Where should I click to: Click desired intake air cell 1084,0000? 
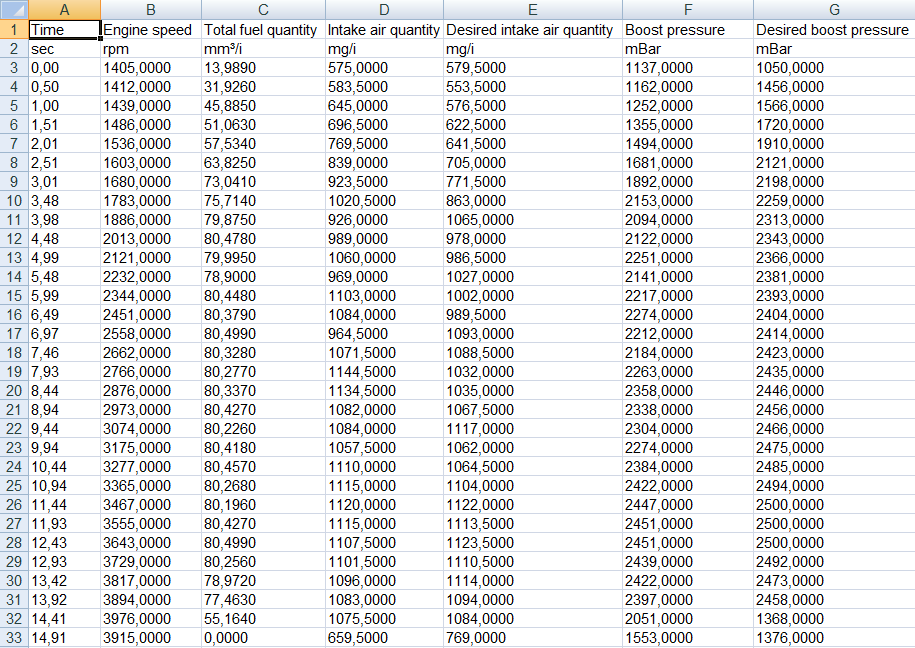click(533, 619)
